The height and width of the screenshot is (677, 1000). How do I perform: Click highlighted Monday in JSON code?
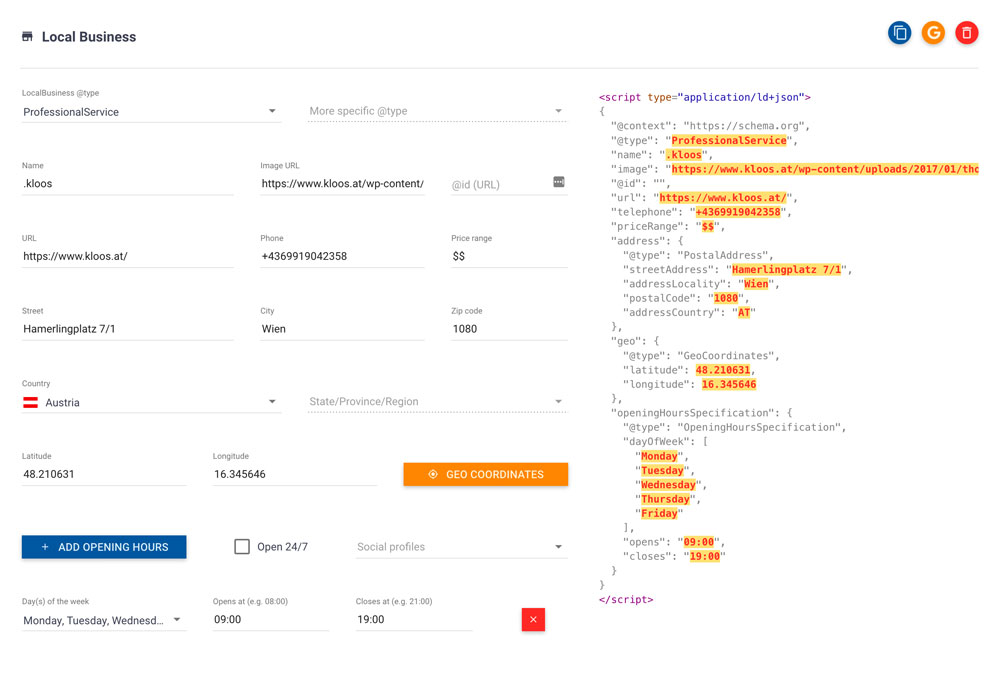(x=659, y=456)
